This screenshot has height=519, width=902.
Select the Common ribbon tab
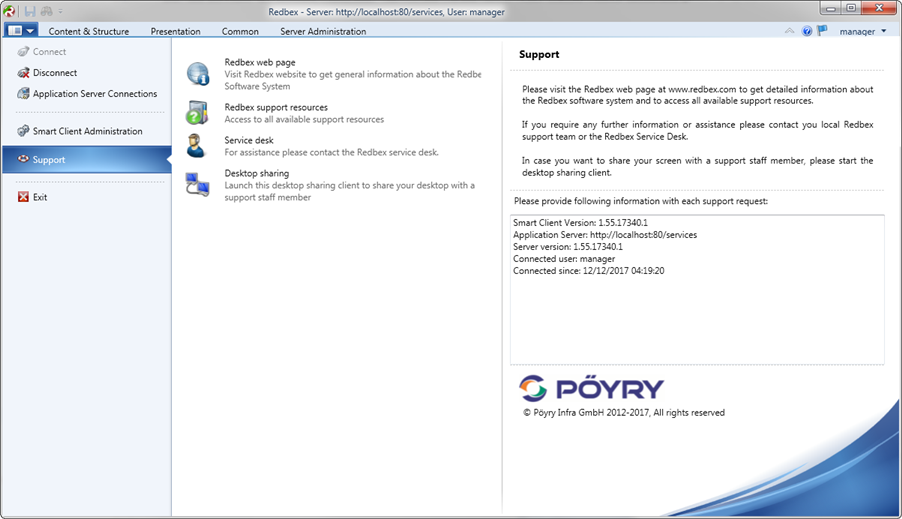(240, 31)
